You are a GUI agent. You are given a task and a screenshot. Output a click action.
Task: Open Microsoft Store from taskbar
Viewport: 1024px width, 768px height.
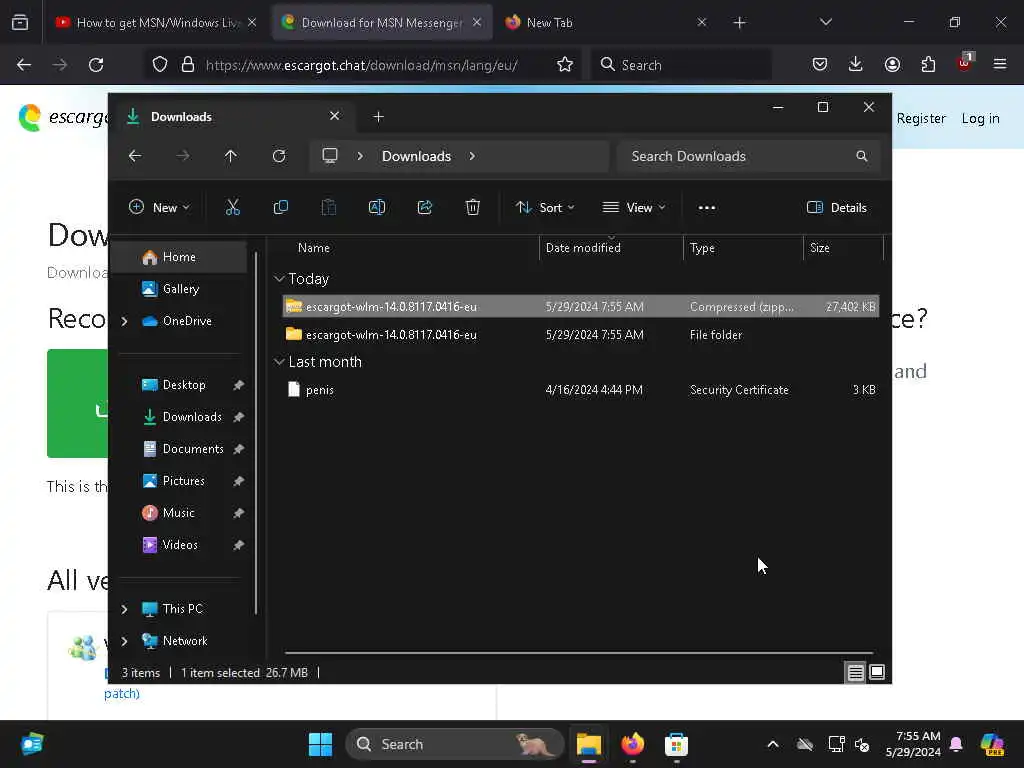coord(676,744)
